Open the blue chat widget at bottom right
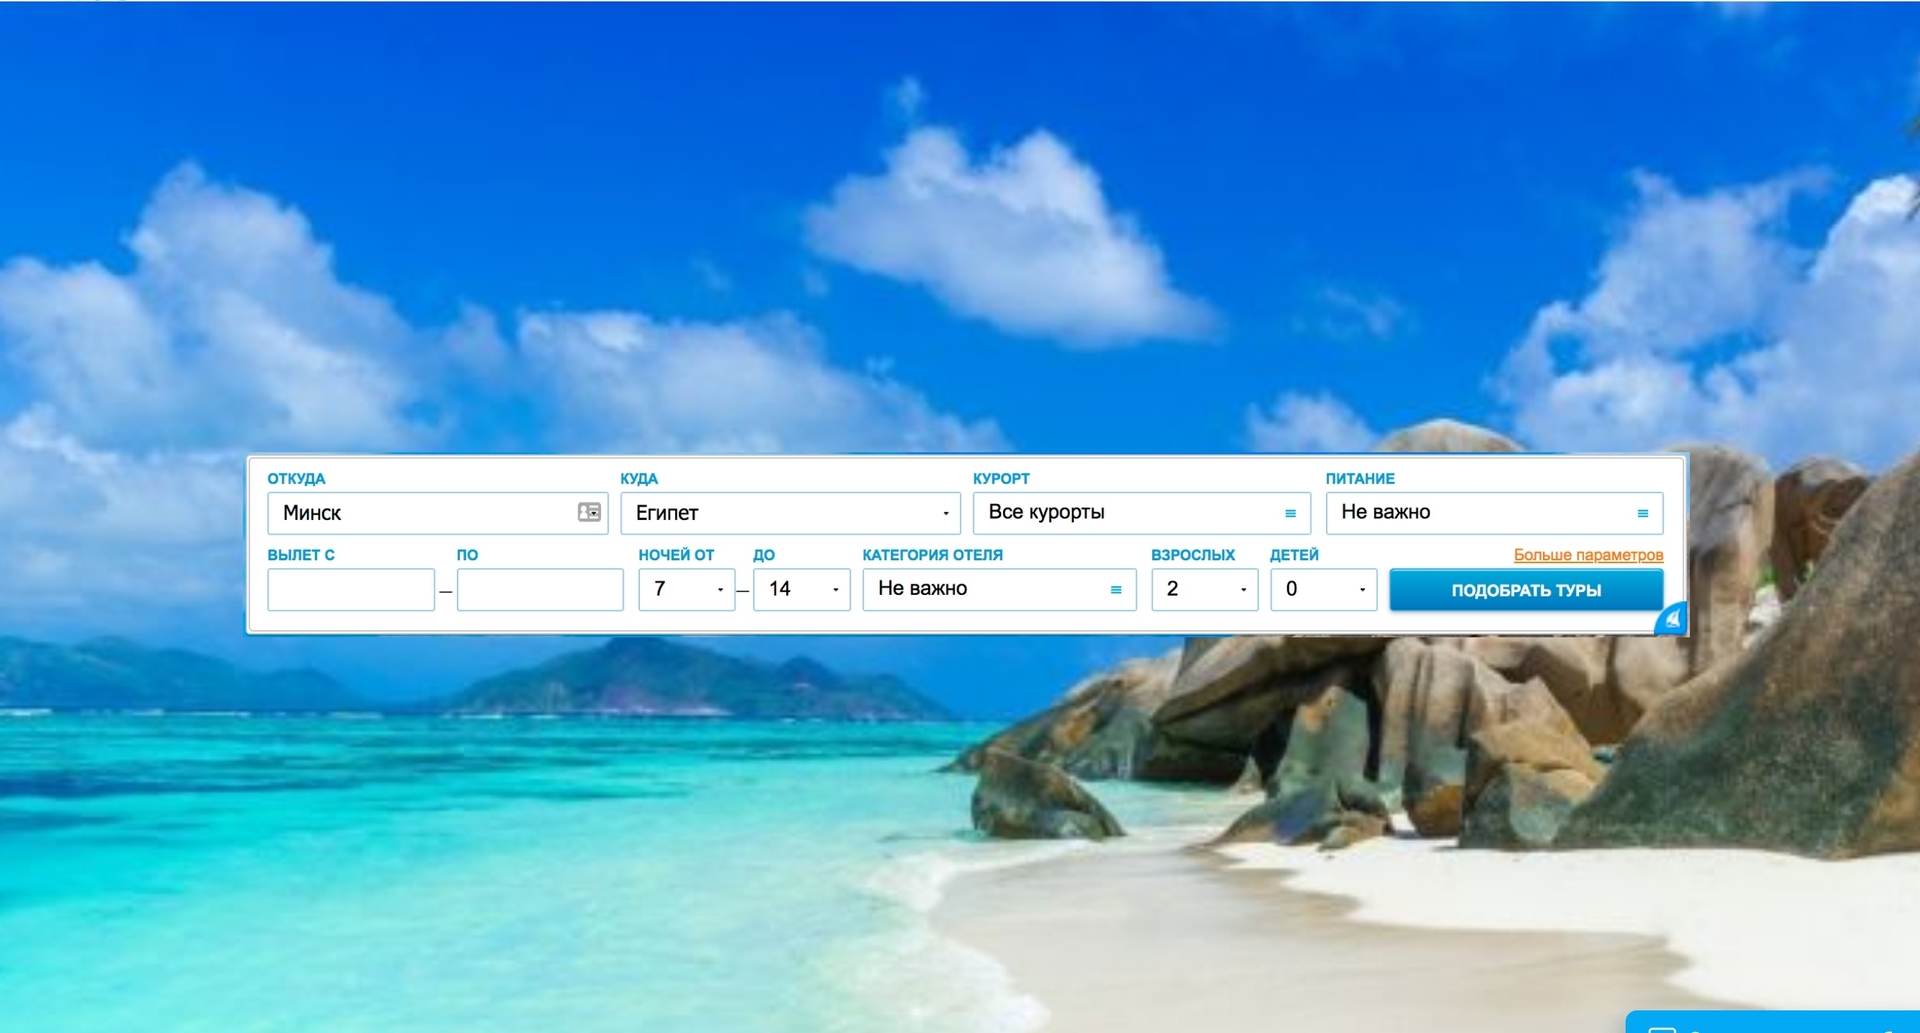This screenshot has height=1033, width=1920. pyautogui.click(x=1770, y=1023)
